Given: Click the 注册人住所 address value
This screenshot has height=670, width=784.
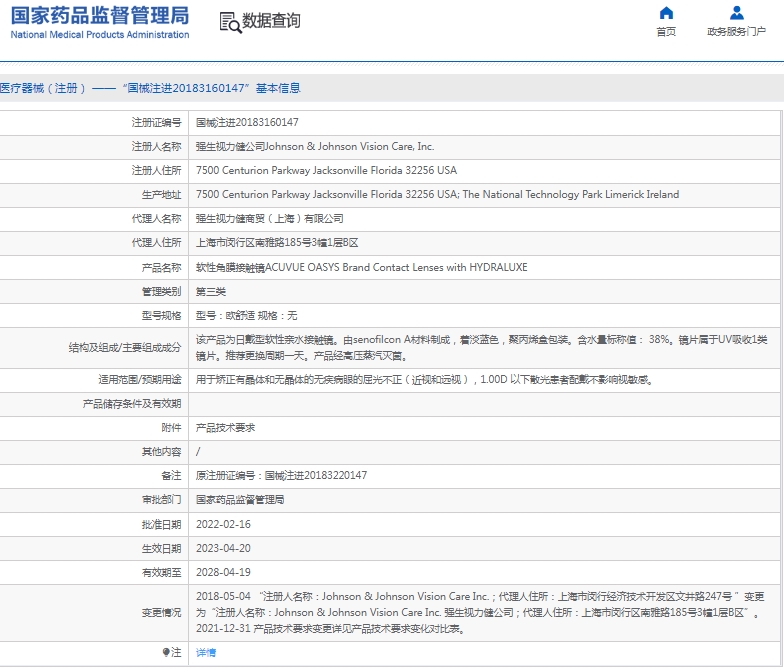Looking at the screenshot, I should click(x=326, y=170).
